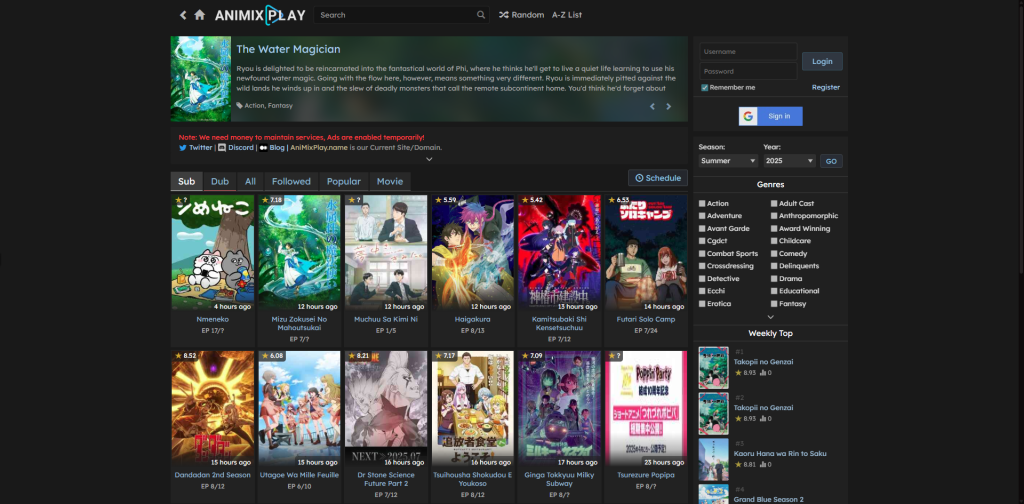Open the Season dropdown set to Summer
The height and width of the screenshot is (504, 1024).
[x=728, y=161]
